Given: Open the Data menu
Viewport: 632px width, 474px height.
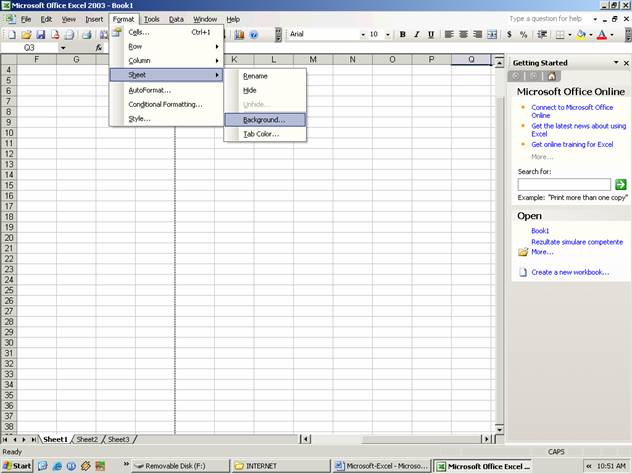Looking at the screenshot, I should (x=176, y=19).
